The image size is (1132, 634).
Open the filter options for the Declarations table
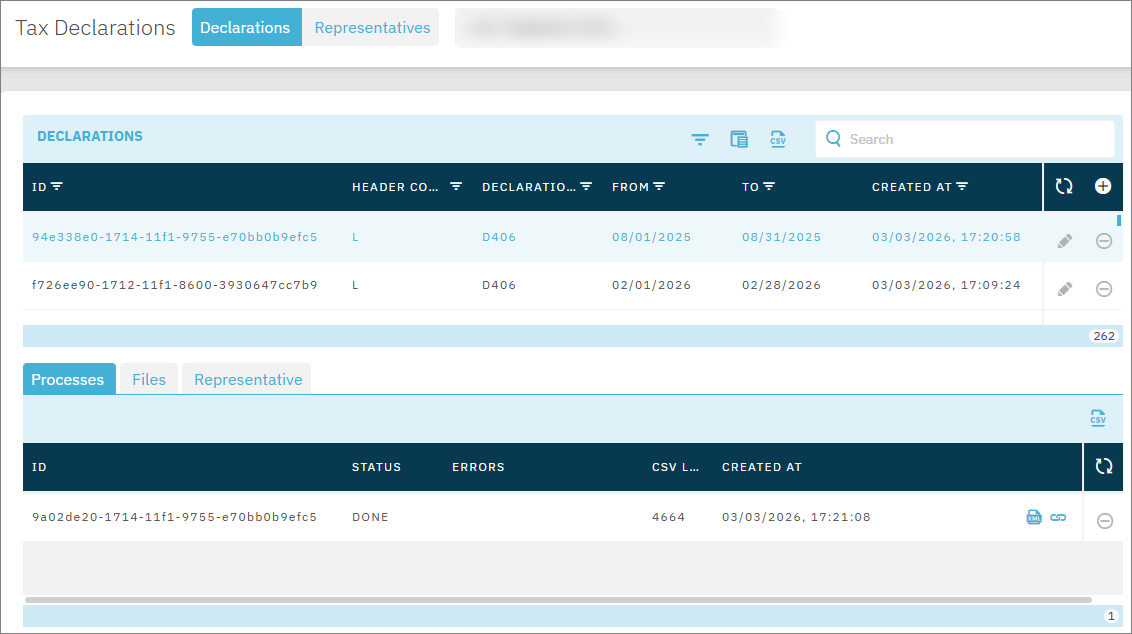tap(699, 139)
